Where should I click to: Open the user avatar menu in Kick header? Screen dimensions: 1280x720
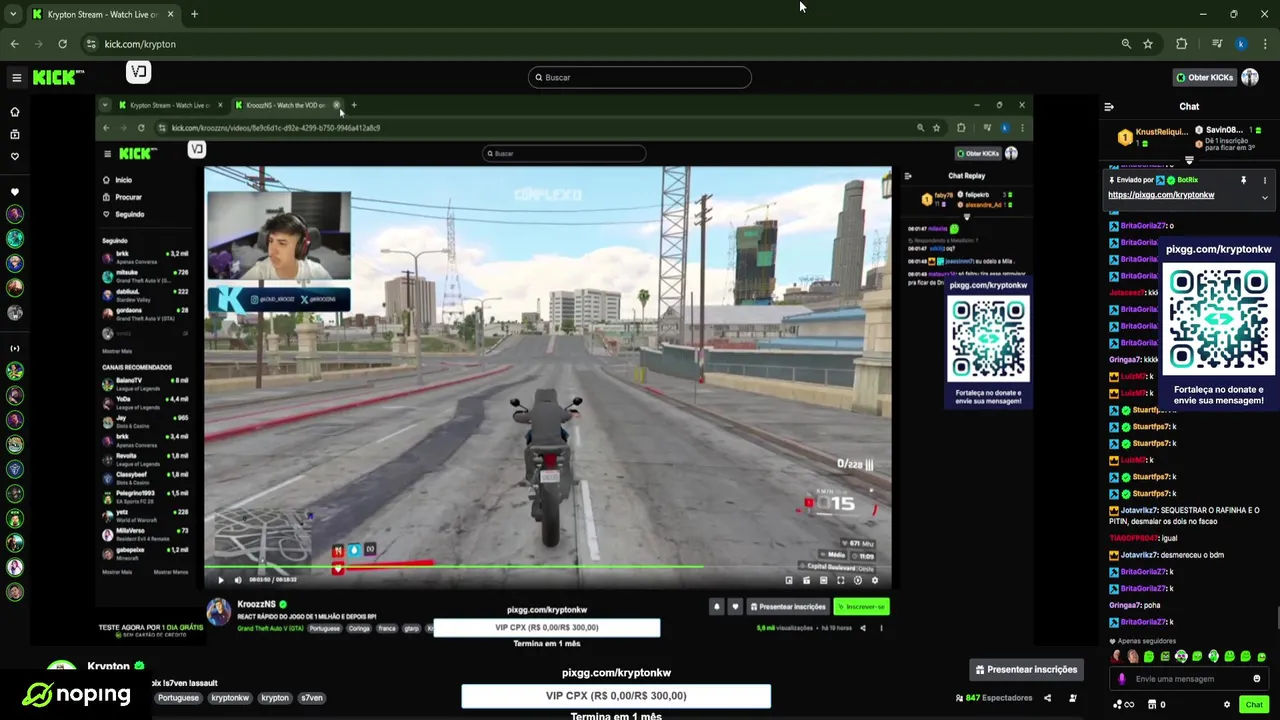coord(1250,77)
